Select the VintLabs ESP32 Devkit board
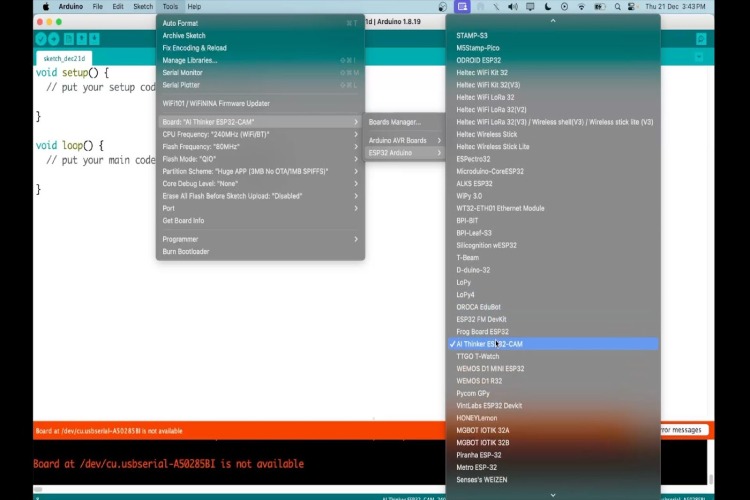This screenshot has width=750, height=500. pyautogui.click(x=553, y=406)
